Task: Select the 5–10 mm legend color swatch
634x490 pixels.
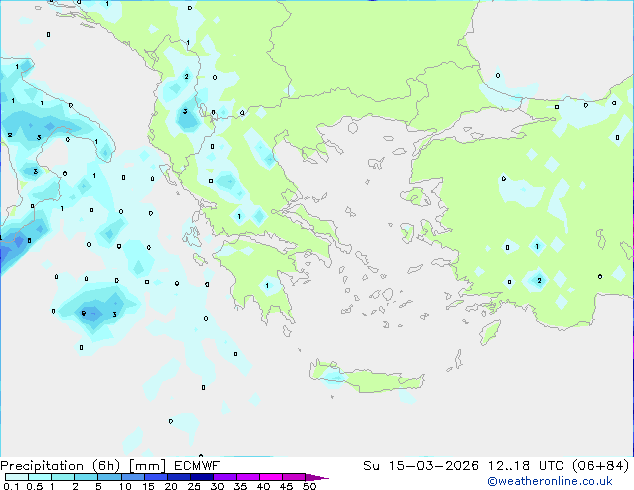Action: coord(109,477)
